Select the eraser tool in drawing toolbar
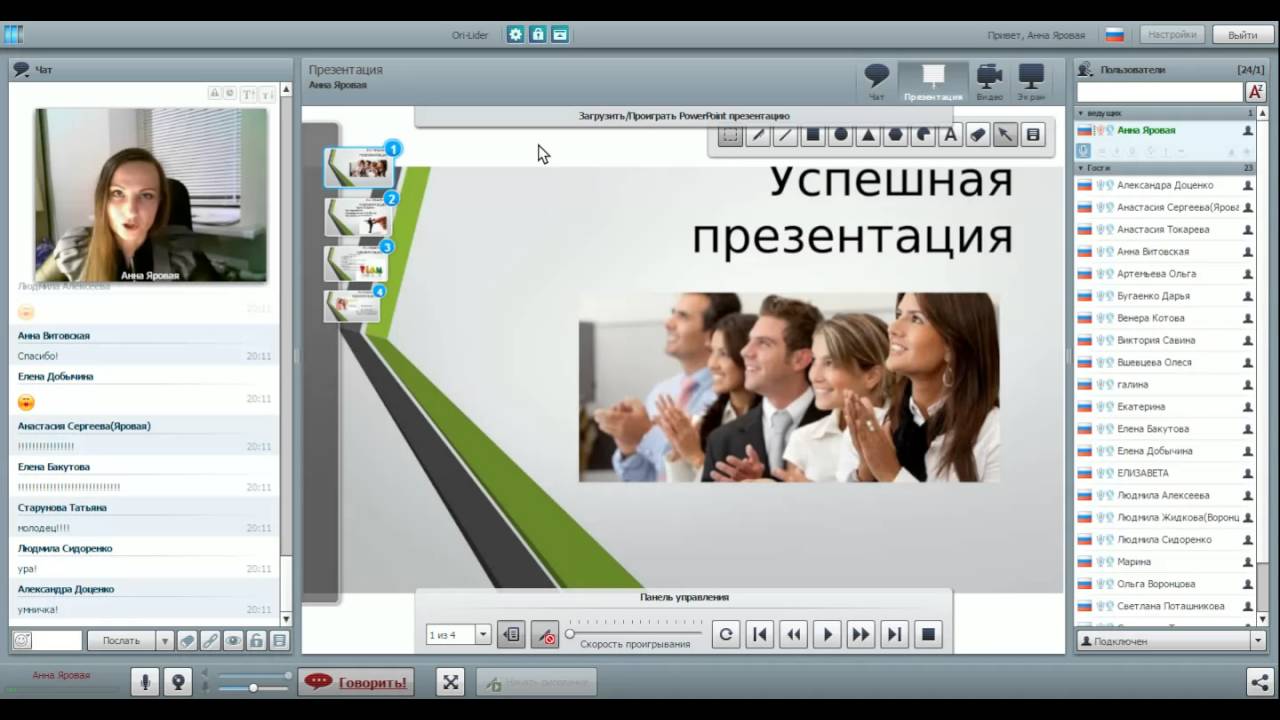 (x=978, y=135)
